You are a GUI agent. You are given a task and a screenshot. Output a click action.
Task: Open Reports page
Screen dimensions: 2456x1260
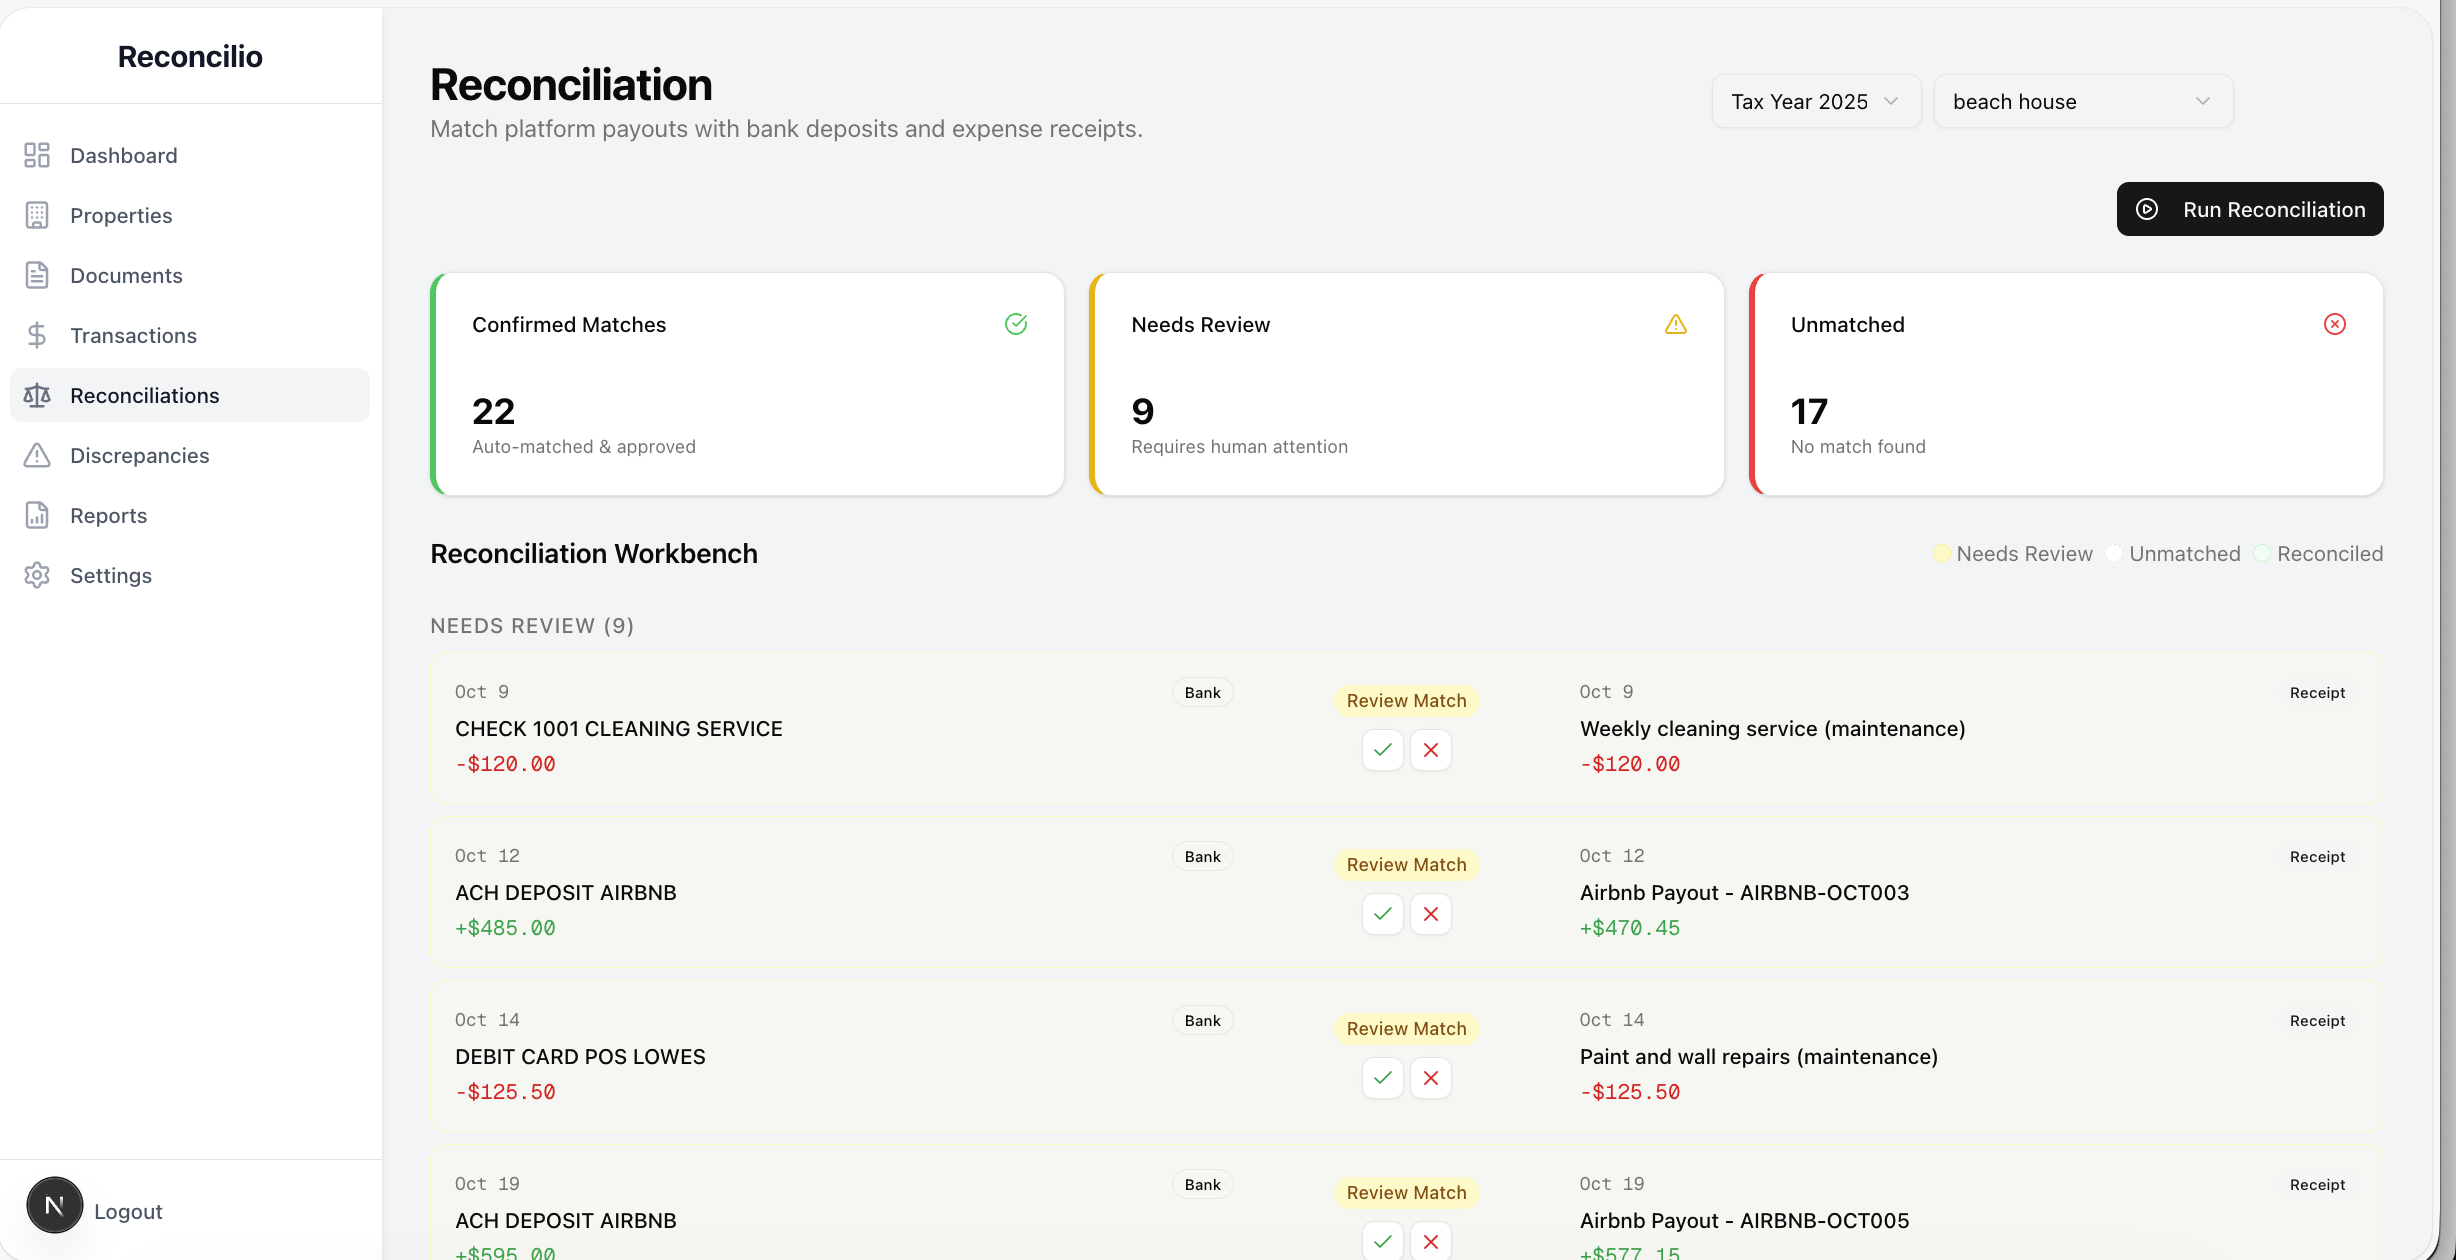190,515
